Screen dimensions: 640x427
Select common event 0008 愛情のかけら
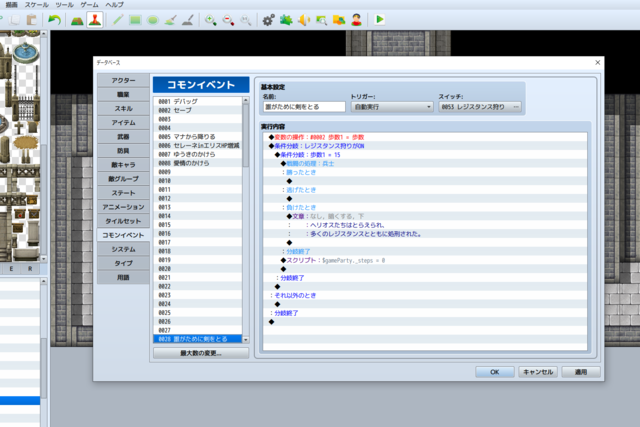pyautogui.click(x=198, y=163)
